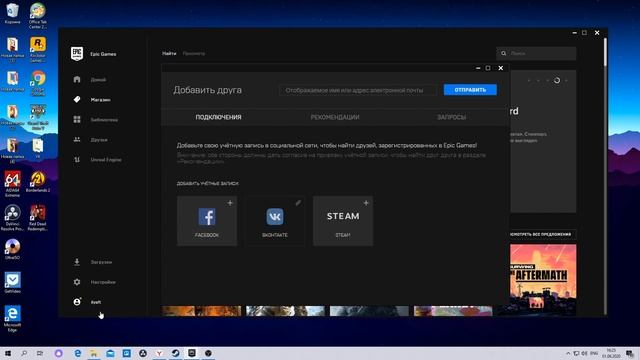Open the notification center in the system tray
The width and height of the screenshot is (640, 360).
(630, 353)
